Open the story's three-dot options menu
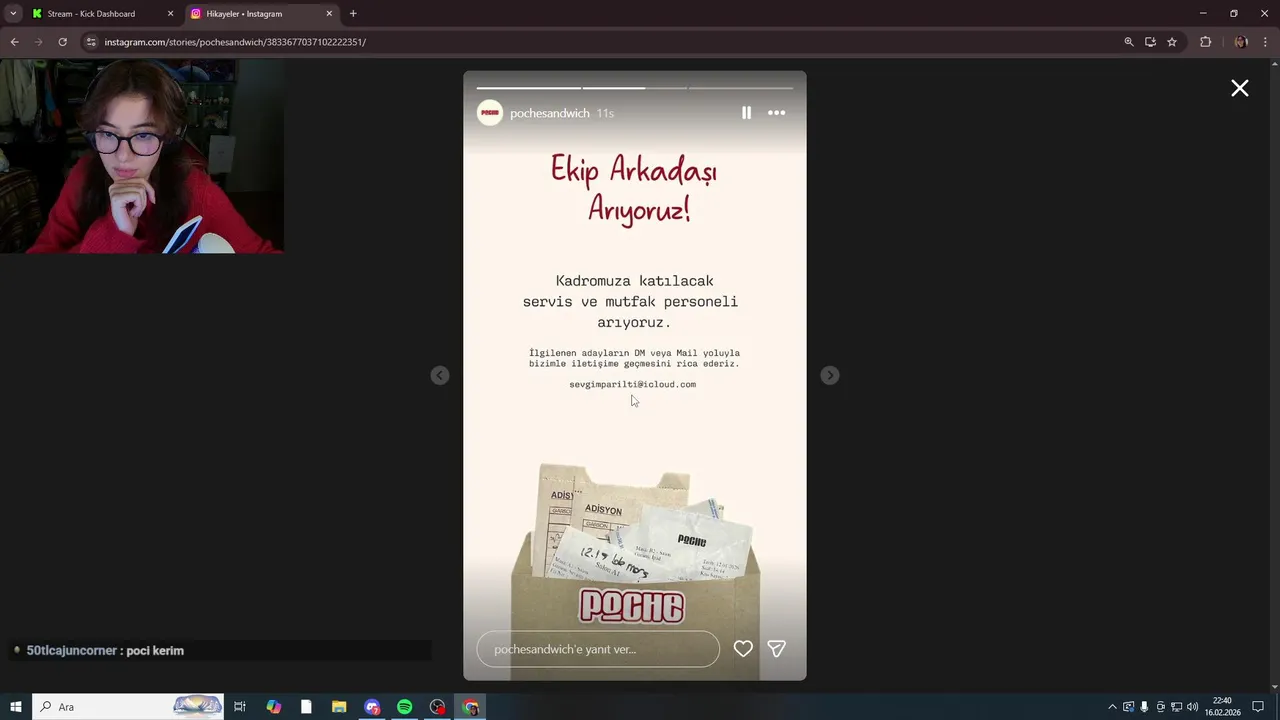Viewport: 1280px width, 720px height. [x=776, y=113]
